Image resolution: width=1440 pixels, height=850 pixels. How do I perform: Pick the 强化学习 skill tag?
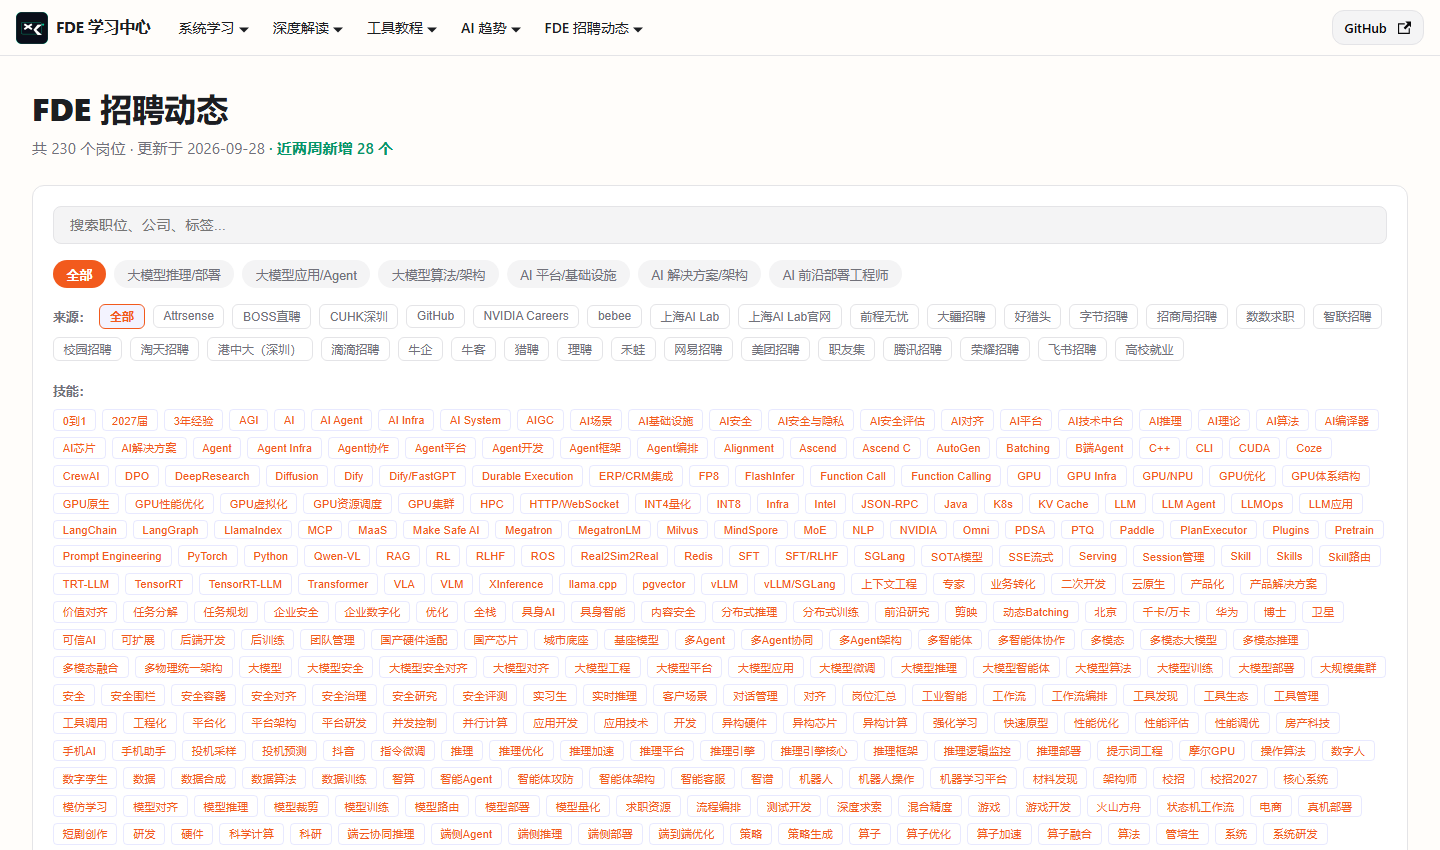click(955, 723)
